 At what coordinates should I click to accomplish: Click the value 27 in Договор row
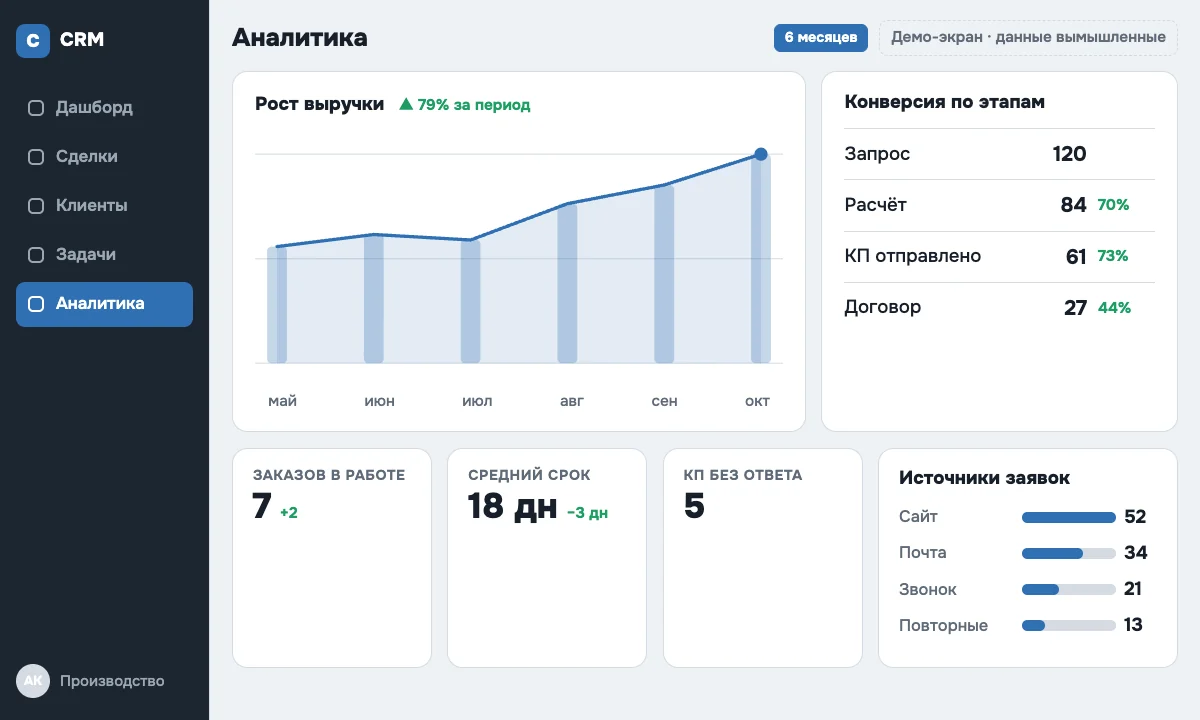[x=1075, y=308]
